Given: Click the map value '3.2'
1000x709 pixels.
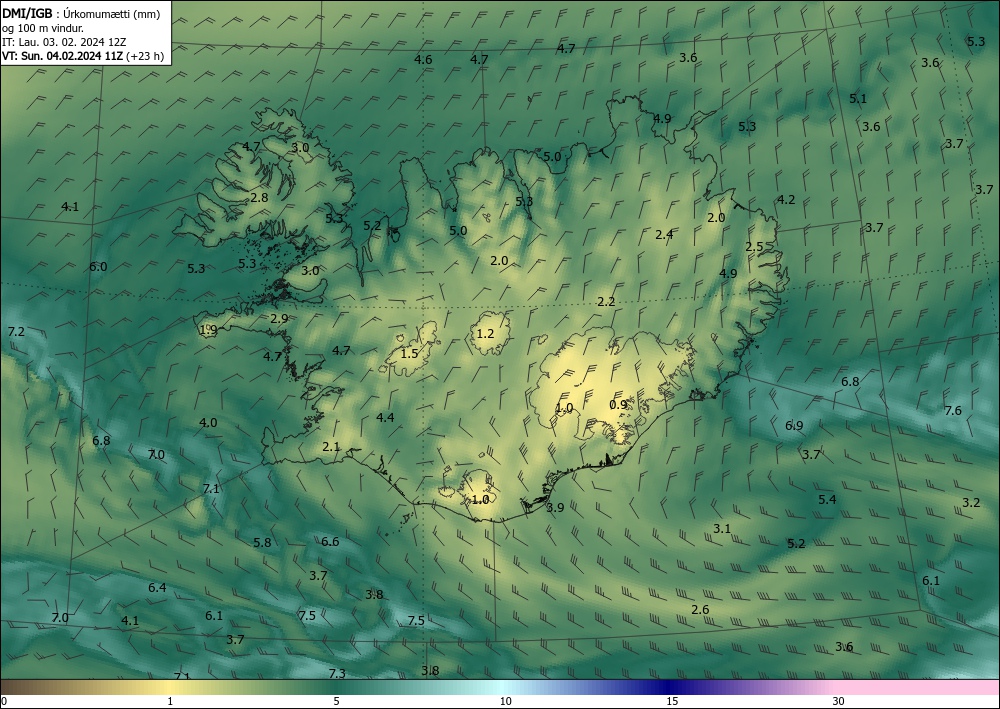Looking at the screenshot, I should click(971, 502).
